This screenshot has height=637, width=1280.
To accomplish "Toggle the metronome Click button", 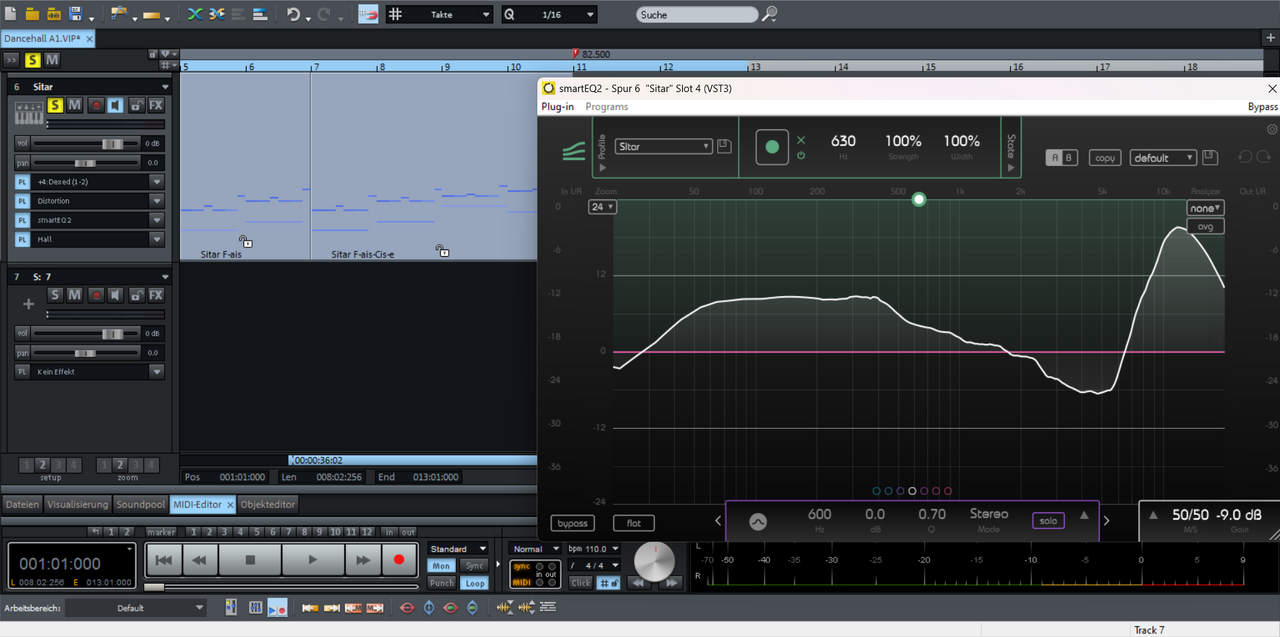I will coord(581,583).
